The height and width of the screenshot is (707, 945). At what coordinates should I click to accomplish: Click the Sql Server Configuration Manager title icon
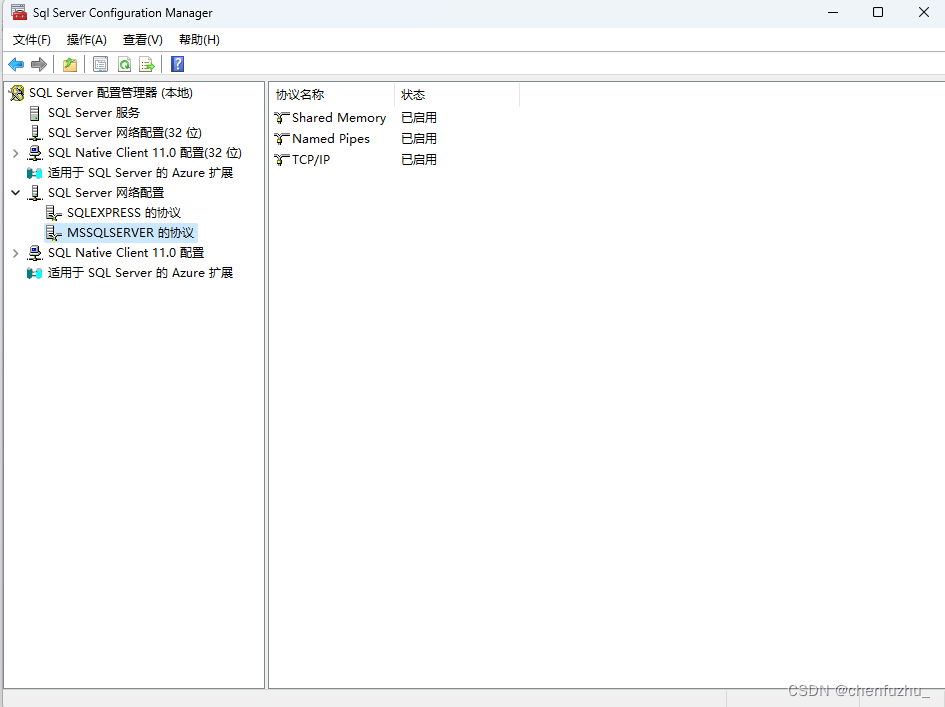19,12
